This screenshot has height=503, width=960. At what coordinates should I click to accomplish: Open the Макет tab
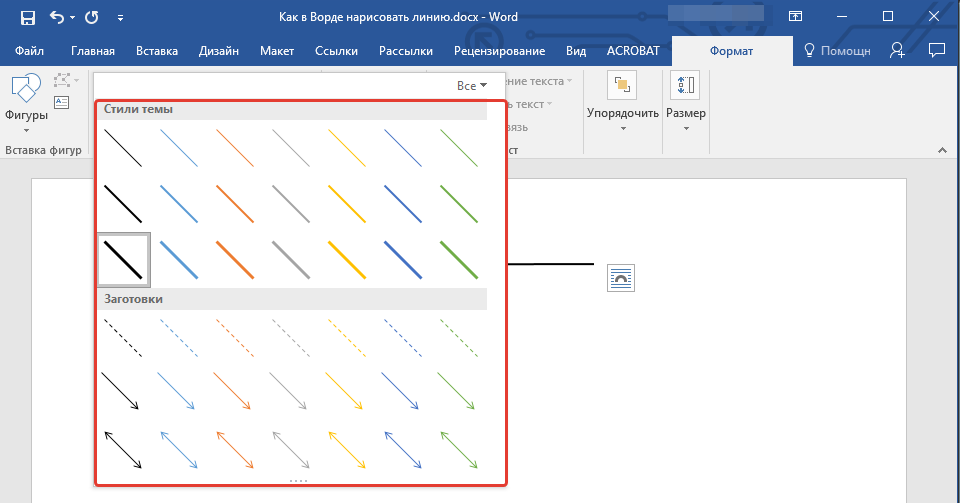click(x=277, y=51)
